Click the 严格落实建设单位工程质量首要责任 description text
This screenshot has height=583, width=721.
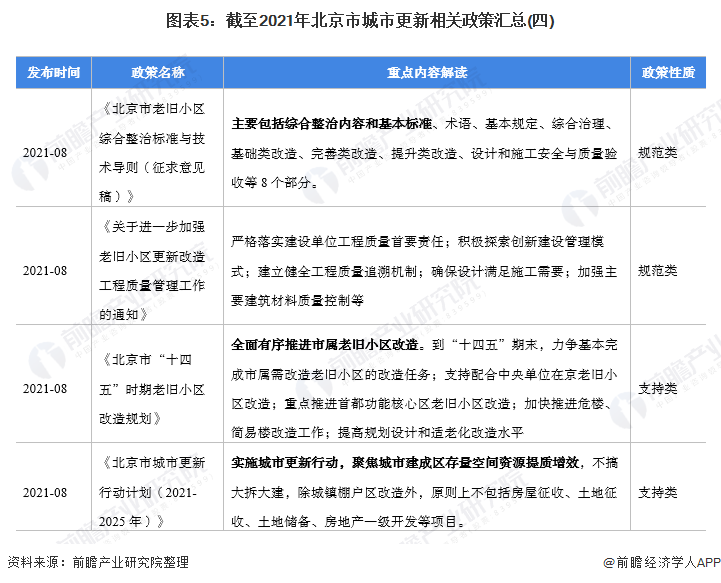click(337, 241)
